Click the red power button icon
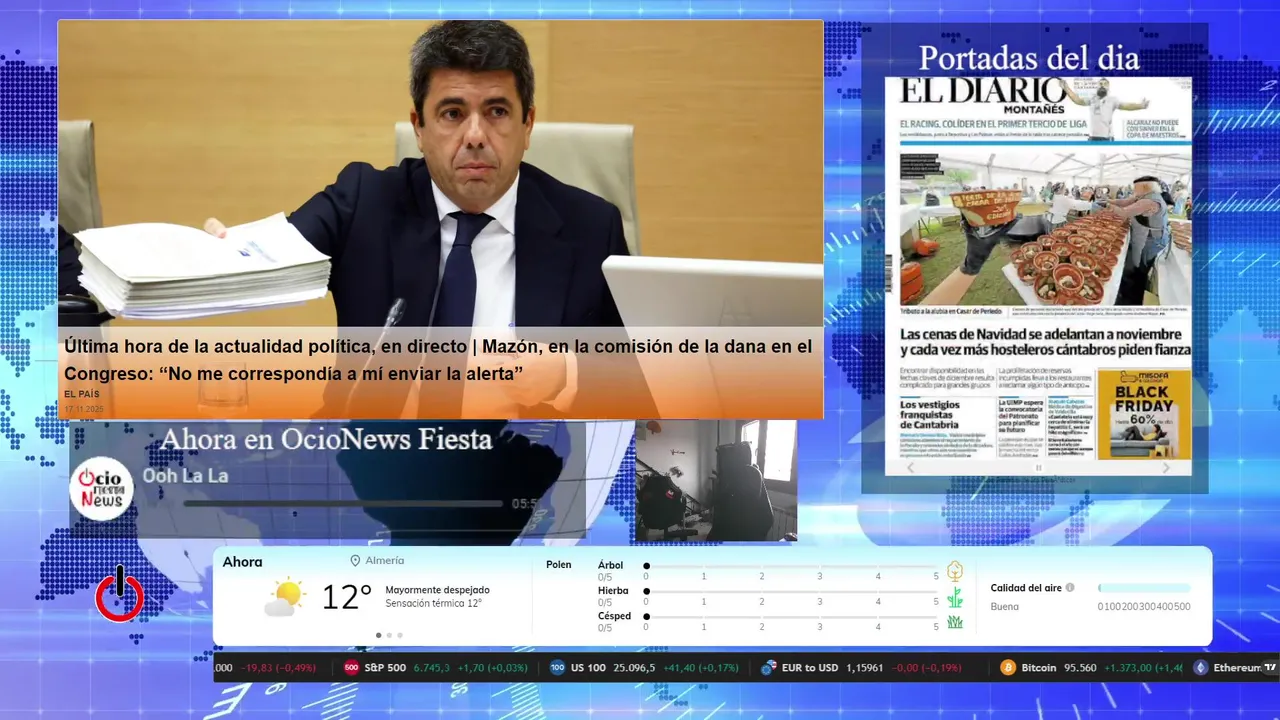This screenshot has width=1280, height=720. point(120,593)
